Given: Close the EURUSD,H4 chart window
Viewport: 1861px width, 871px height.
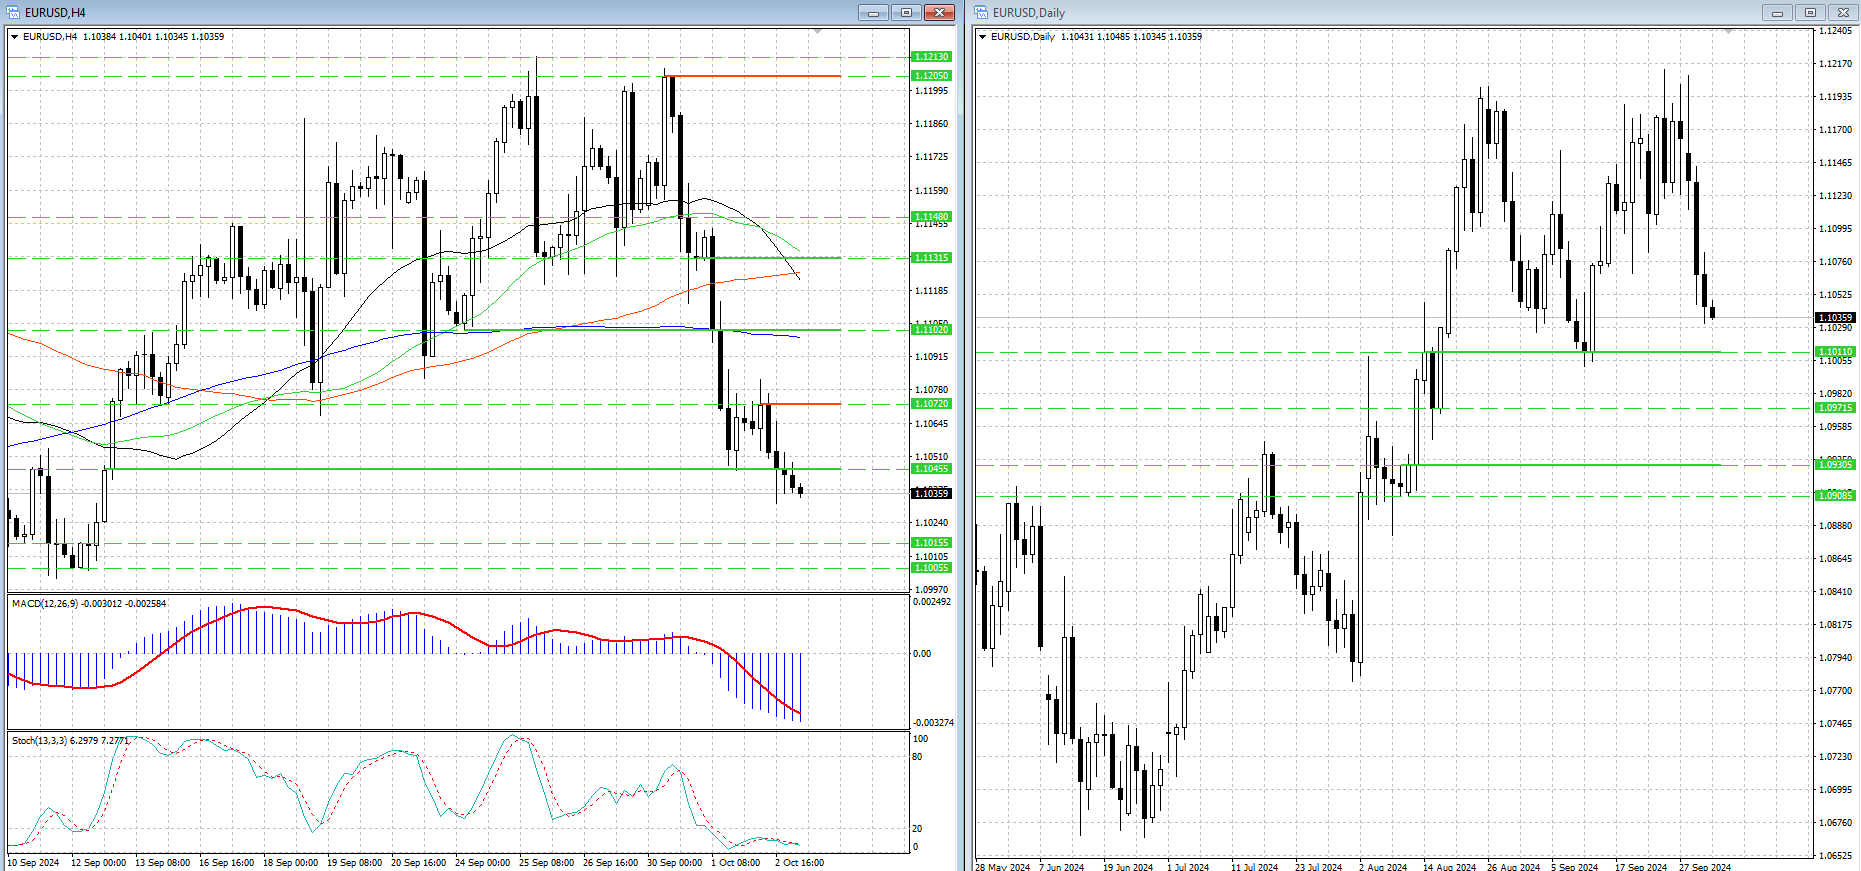Looking at the screenshot, I should [x=939, y=13].
